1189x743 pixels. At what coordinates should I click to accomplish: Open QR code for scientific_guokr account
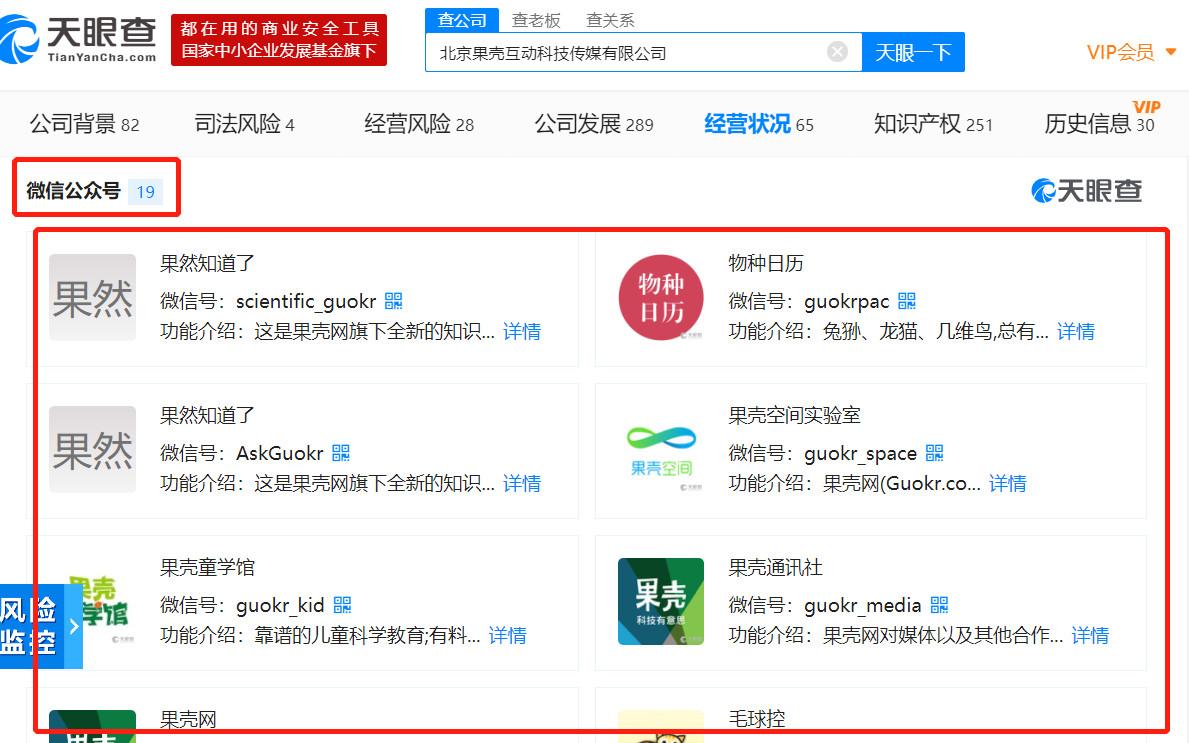click(x=394, y=301)
